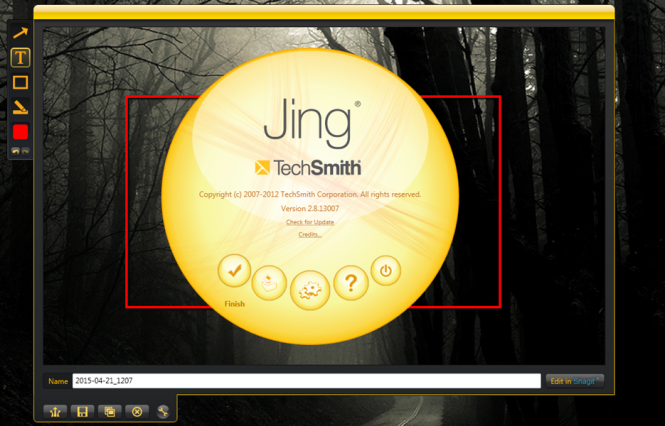Open Help question mark icon
The image size is (665, 426).
(x=351, y=283)
